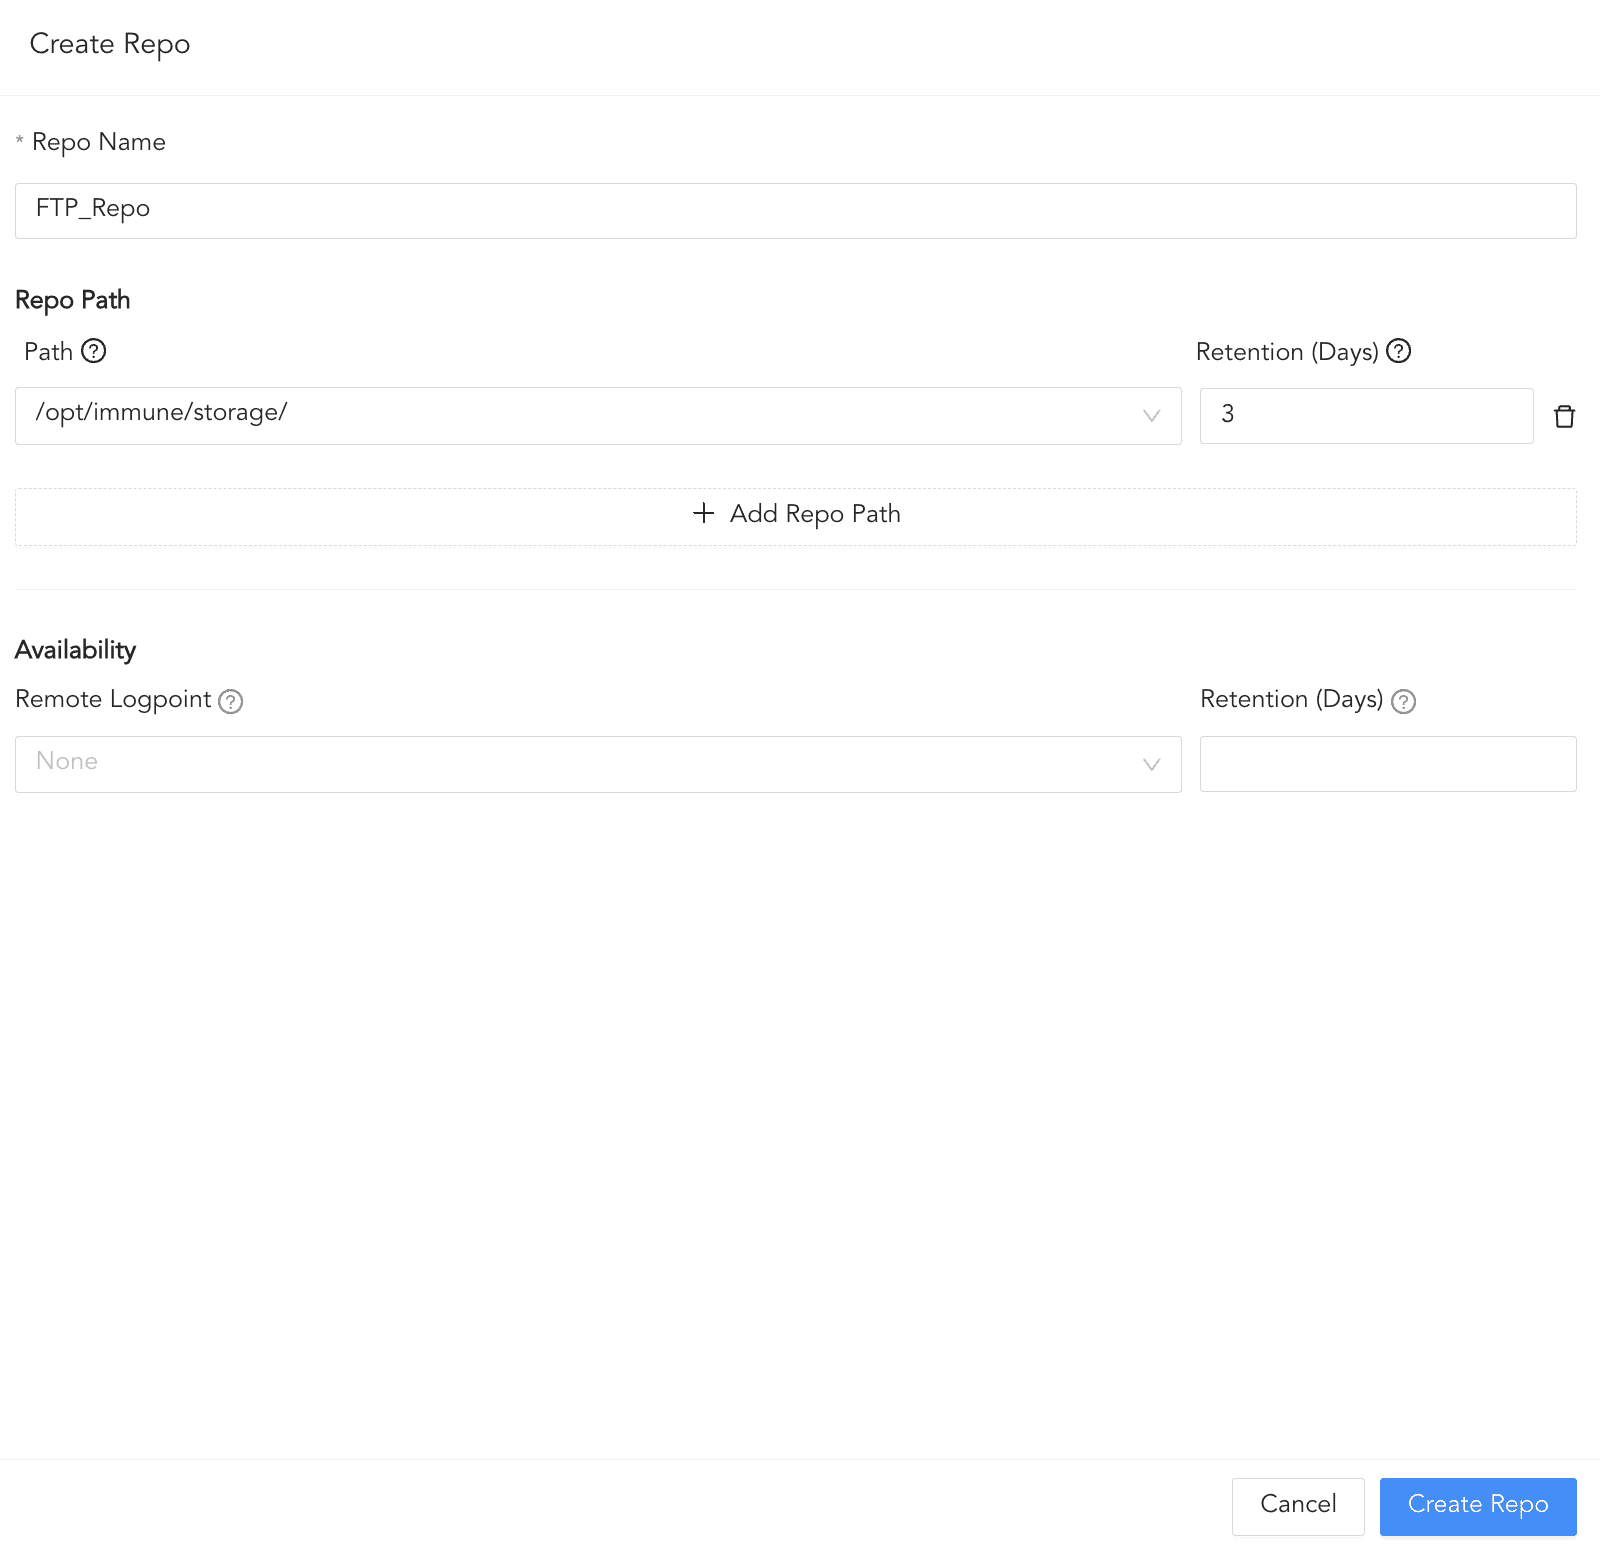Viewport: 1600px width, 1546px height.
Task: Click the Availability section heading
Action: 76,650
